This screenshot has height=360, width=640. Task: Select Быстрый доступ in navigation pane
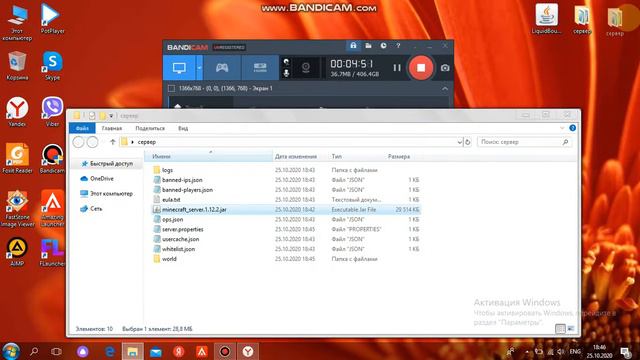107,164
